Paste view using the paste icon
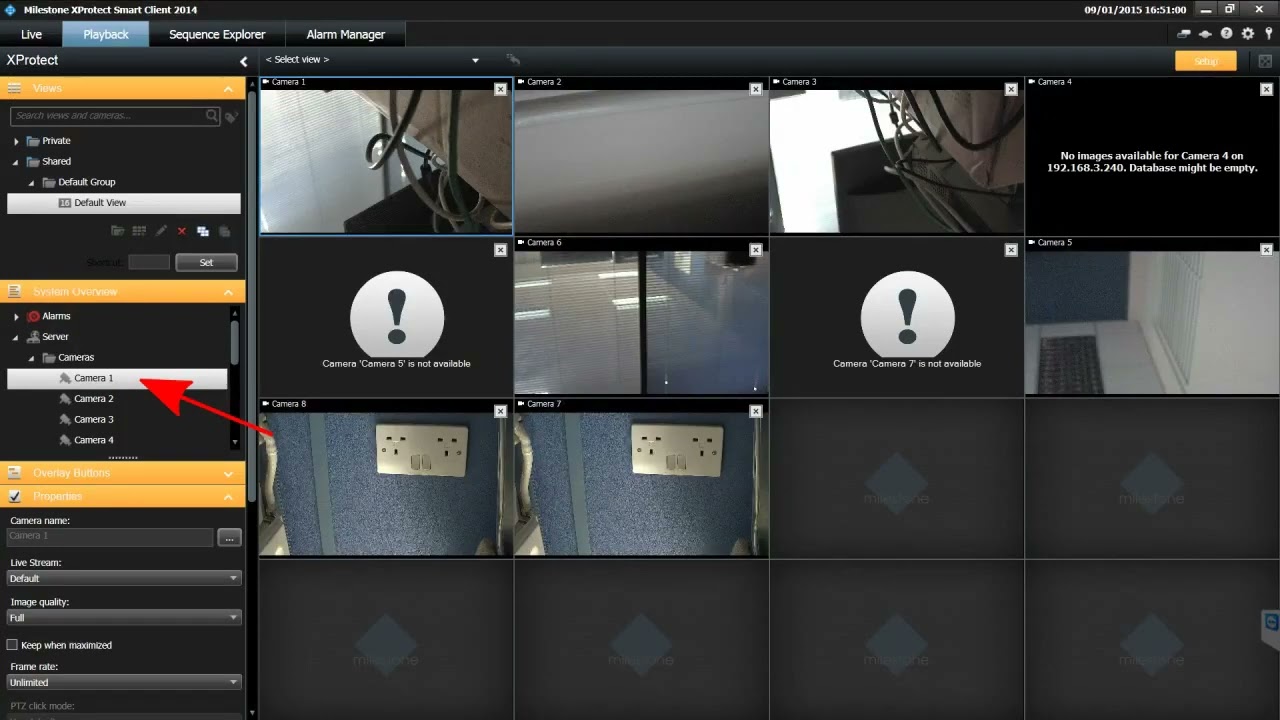The height and width of the screenshot is (720, 1280). coord(224,231)
